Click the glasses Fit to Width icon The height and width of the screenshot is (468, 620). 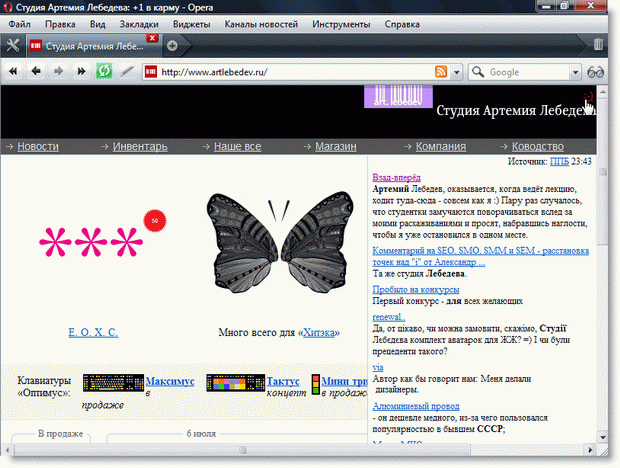(x=595, y=72)
